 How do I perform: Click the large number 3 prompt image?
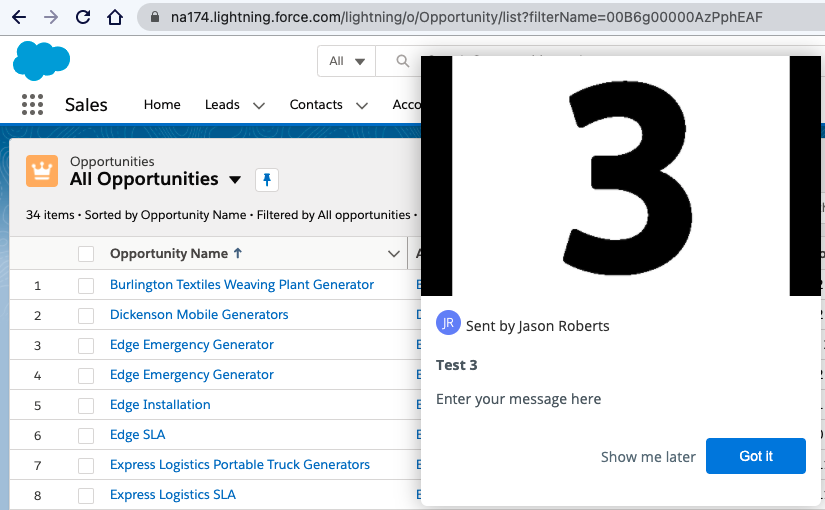tap(621, 176)
